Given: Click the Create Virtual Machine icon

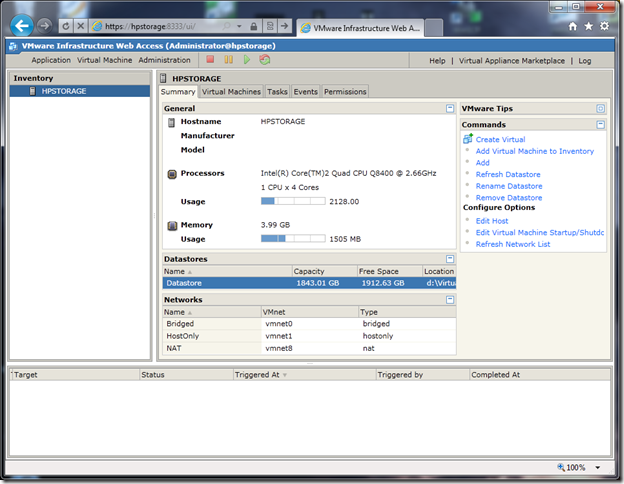Looking at the screenshot, I should (x=468, y=139).
